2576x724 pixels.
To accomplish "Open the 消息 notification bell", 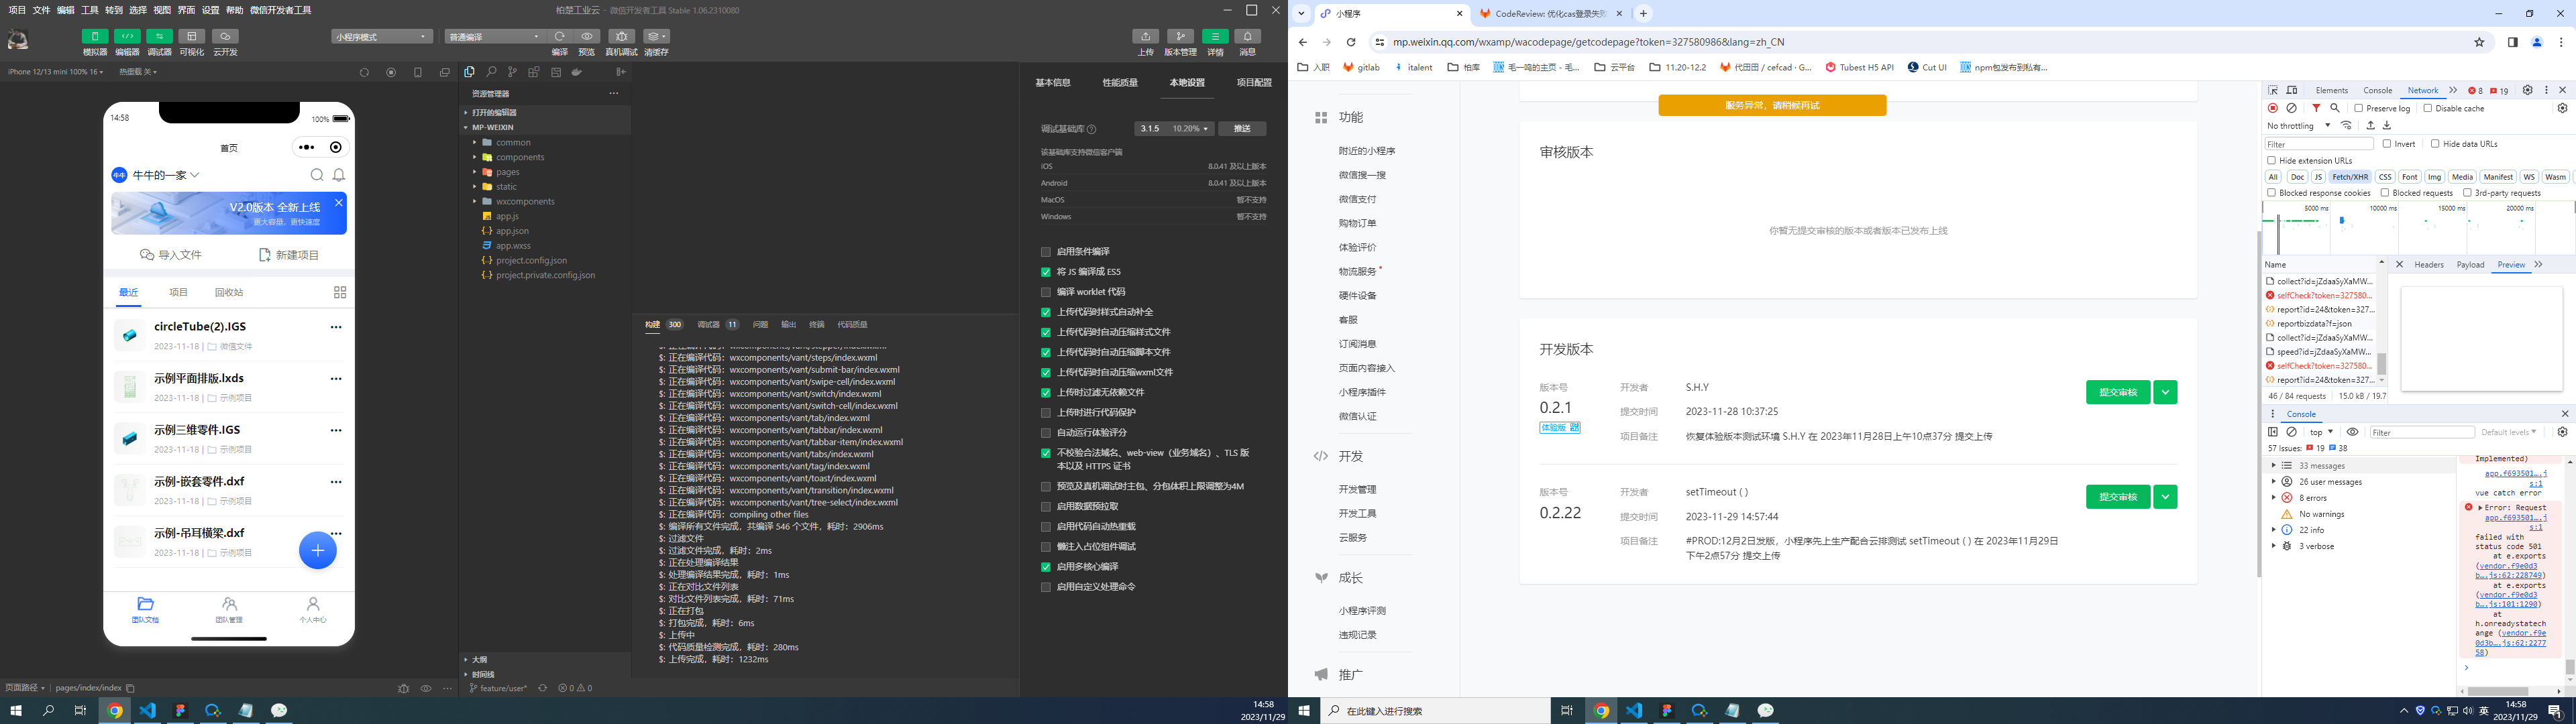I will click(1247, 37).
